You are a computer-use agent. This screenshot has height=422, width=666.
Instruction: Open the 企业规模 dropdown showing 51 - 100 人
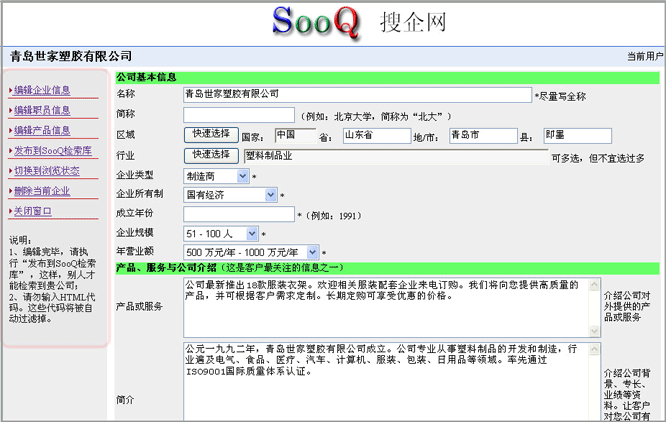click(221, 234)
